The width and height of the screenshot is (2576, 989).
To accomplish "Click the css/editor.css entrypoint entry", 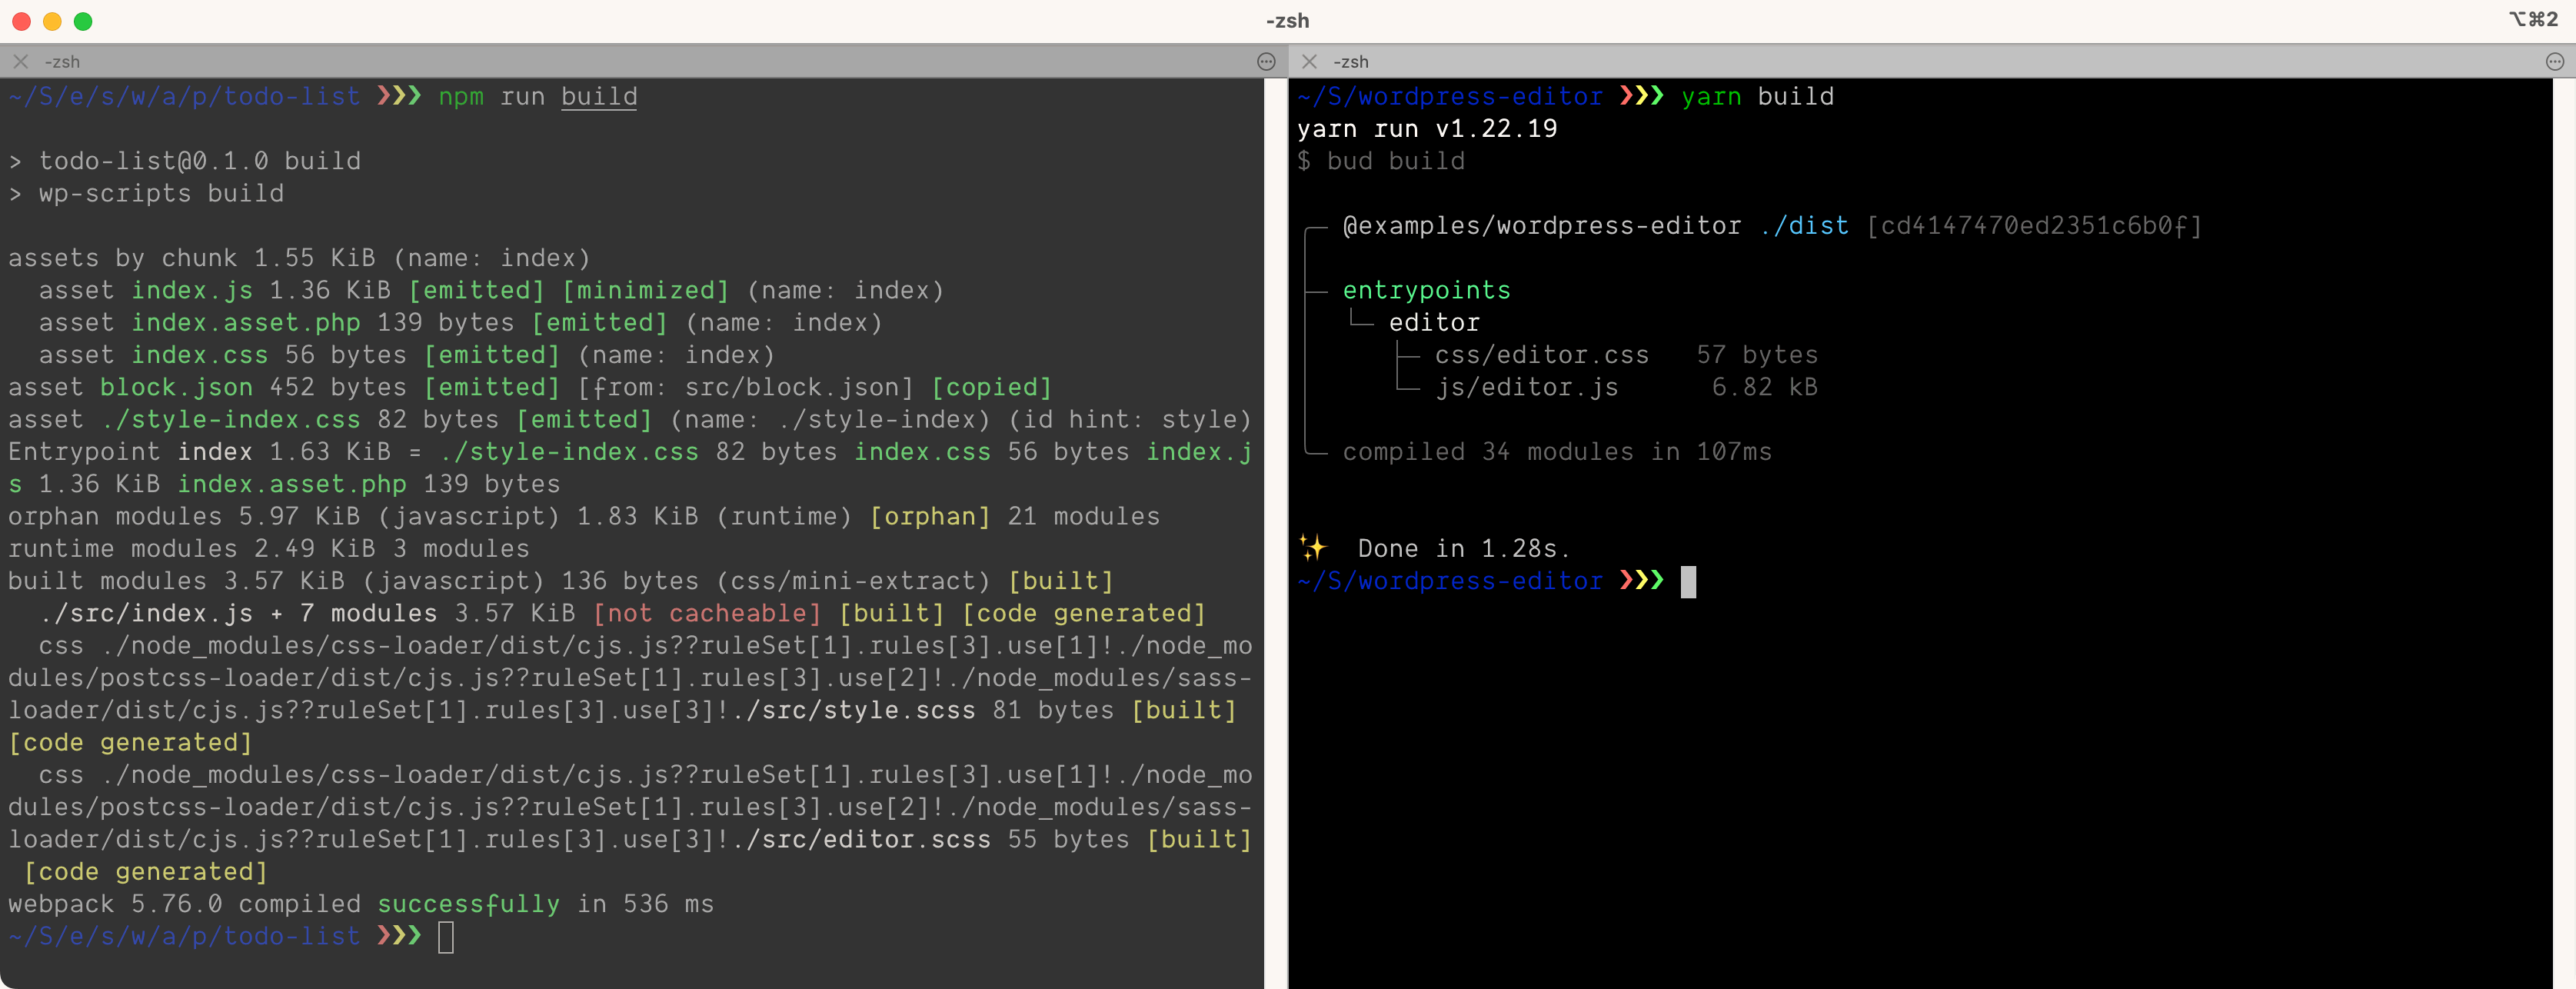I will (x=1540, y=355).
